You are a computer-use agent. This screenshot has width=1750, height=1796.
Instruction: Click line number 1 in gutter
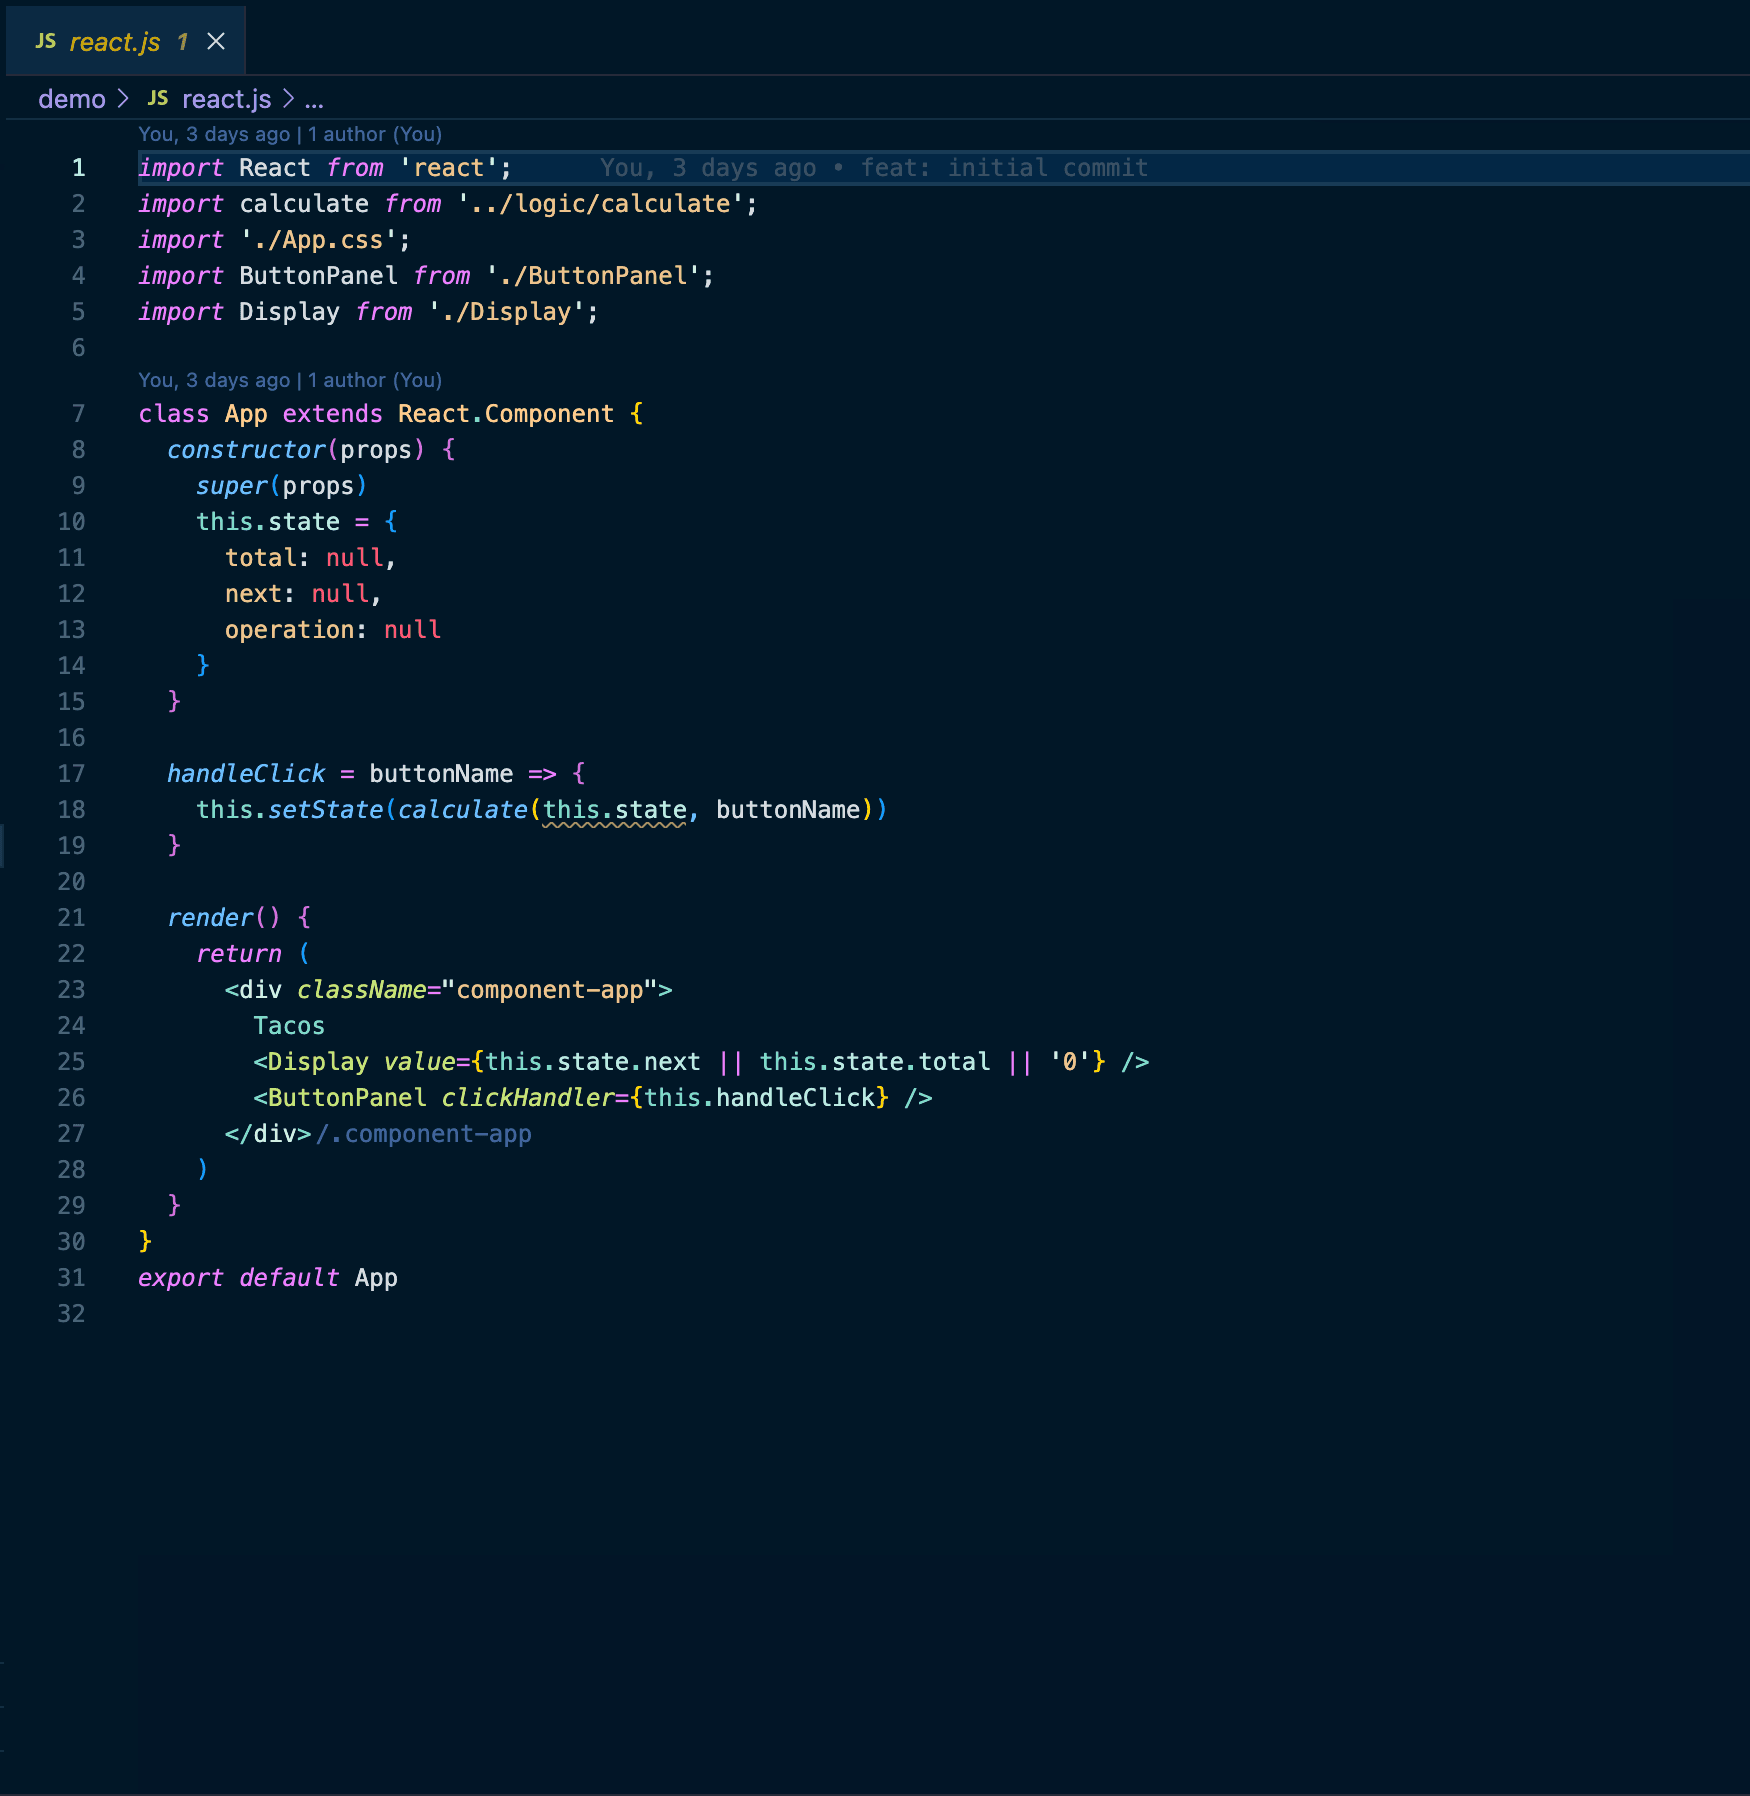click(x=78, y=168)
